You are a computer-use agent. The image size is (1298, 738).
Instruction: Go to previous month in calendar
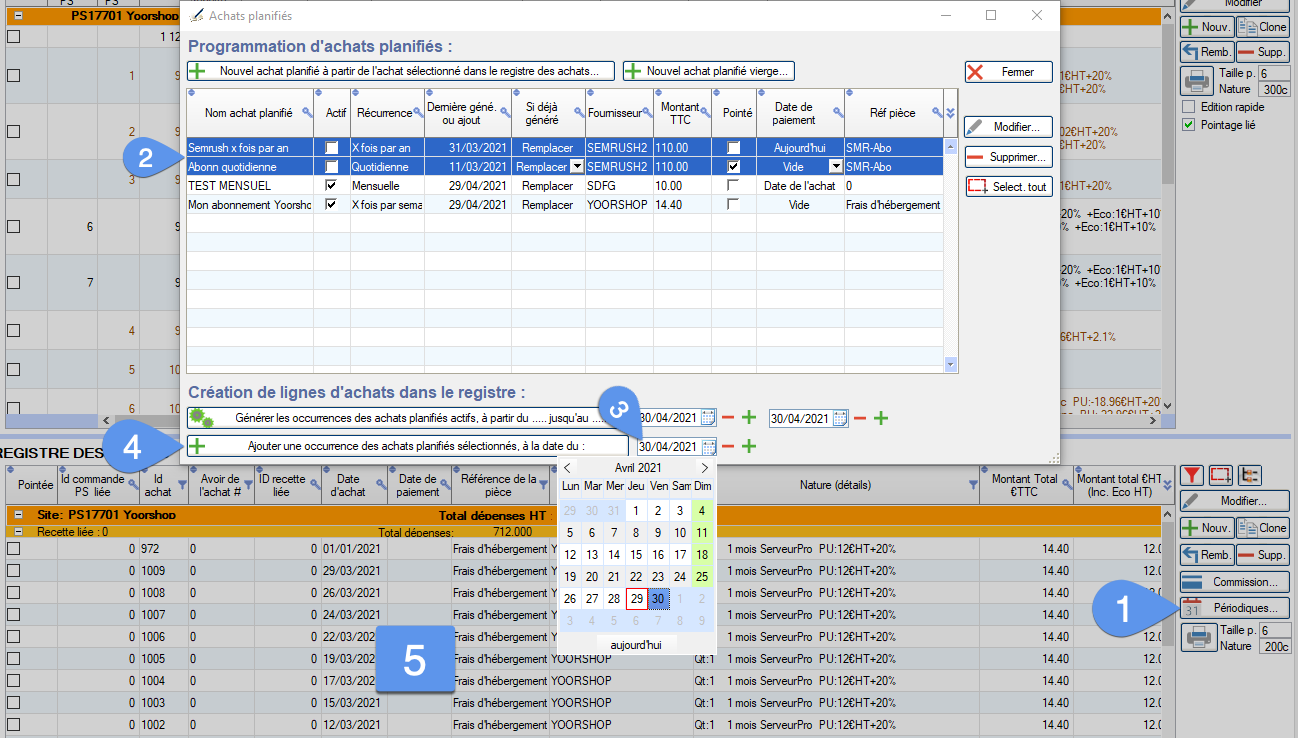[567, 468]
